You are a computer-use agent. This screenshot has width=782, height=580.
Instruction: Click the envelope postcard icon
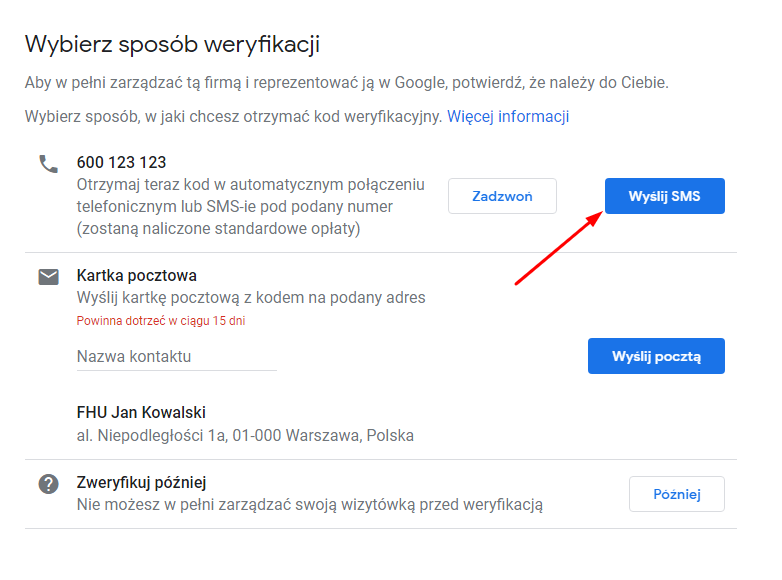pos(48,277)
